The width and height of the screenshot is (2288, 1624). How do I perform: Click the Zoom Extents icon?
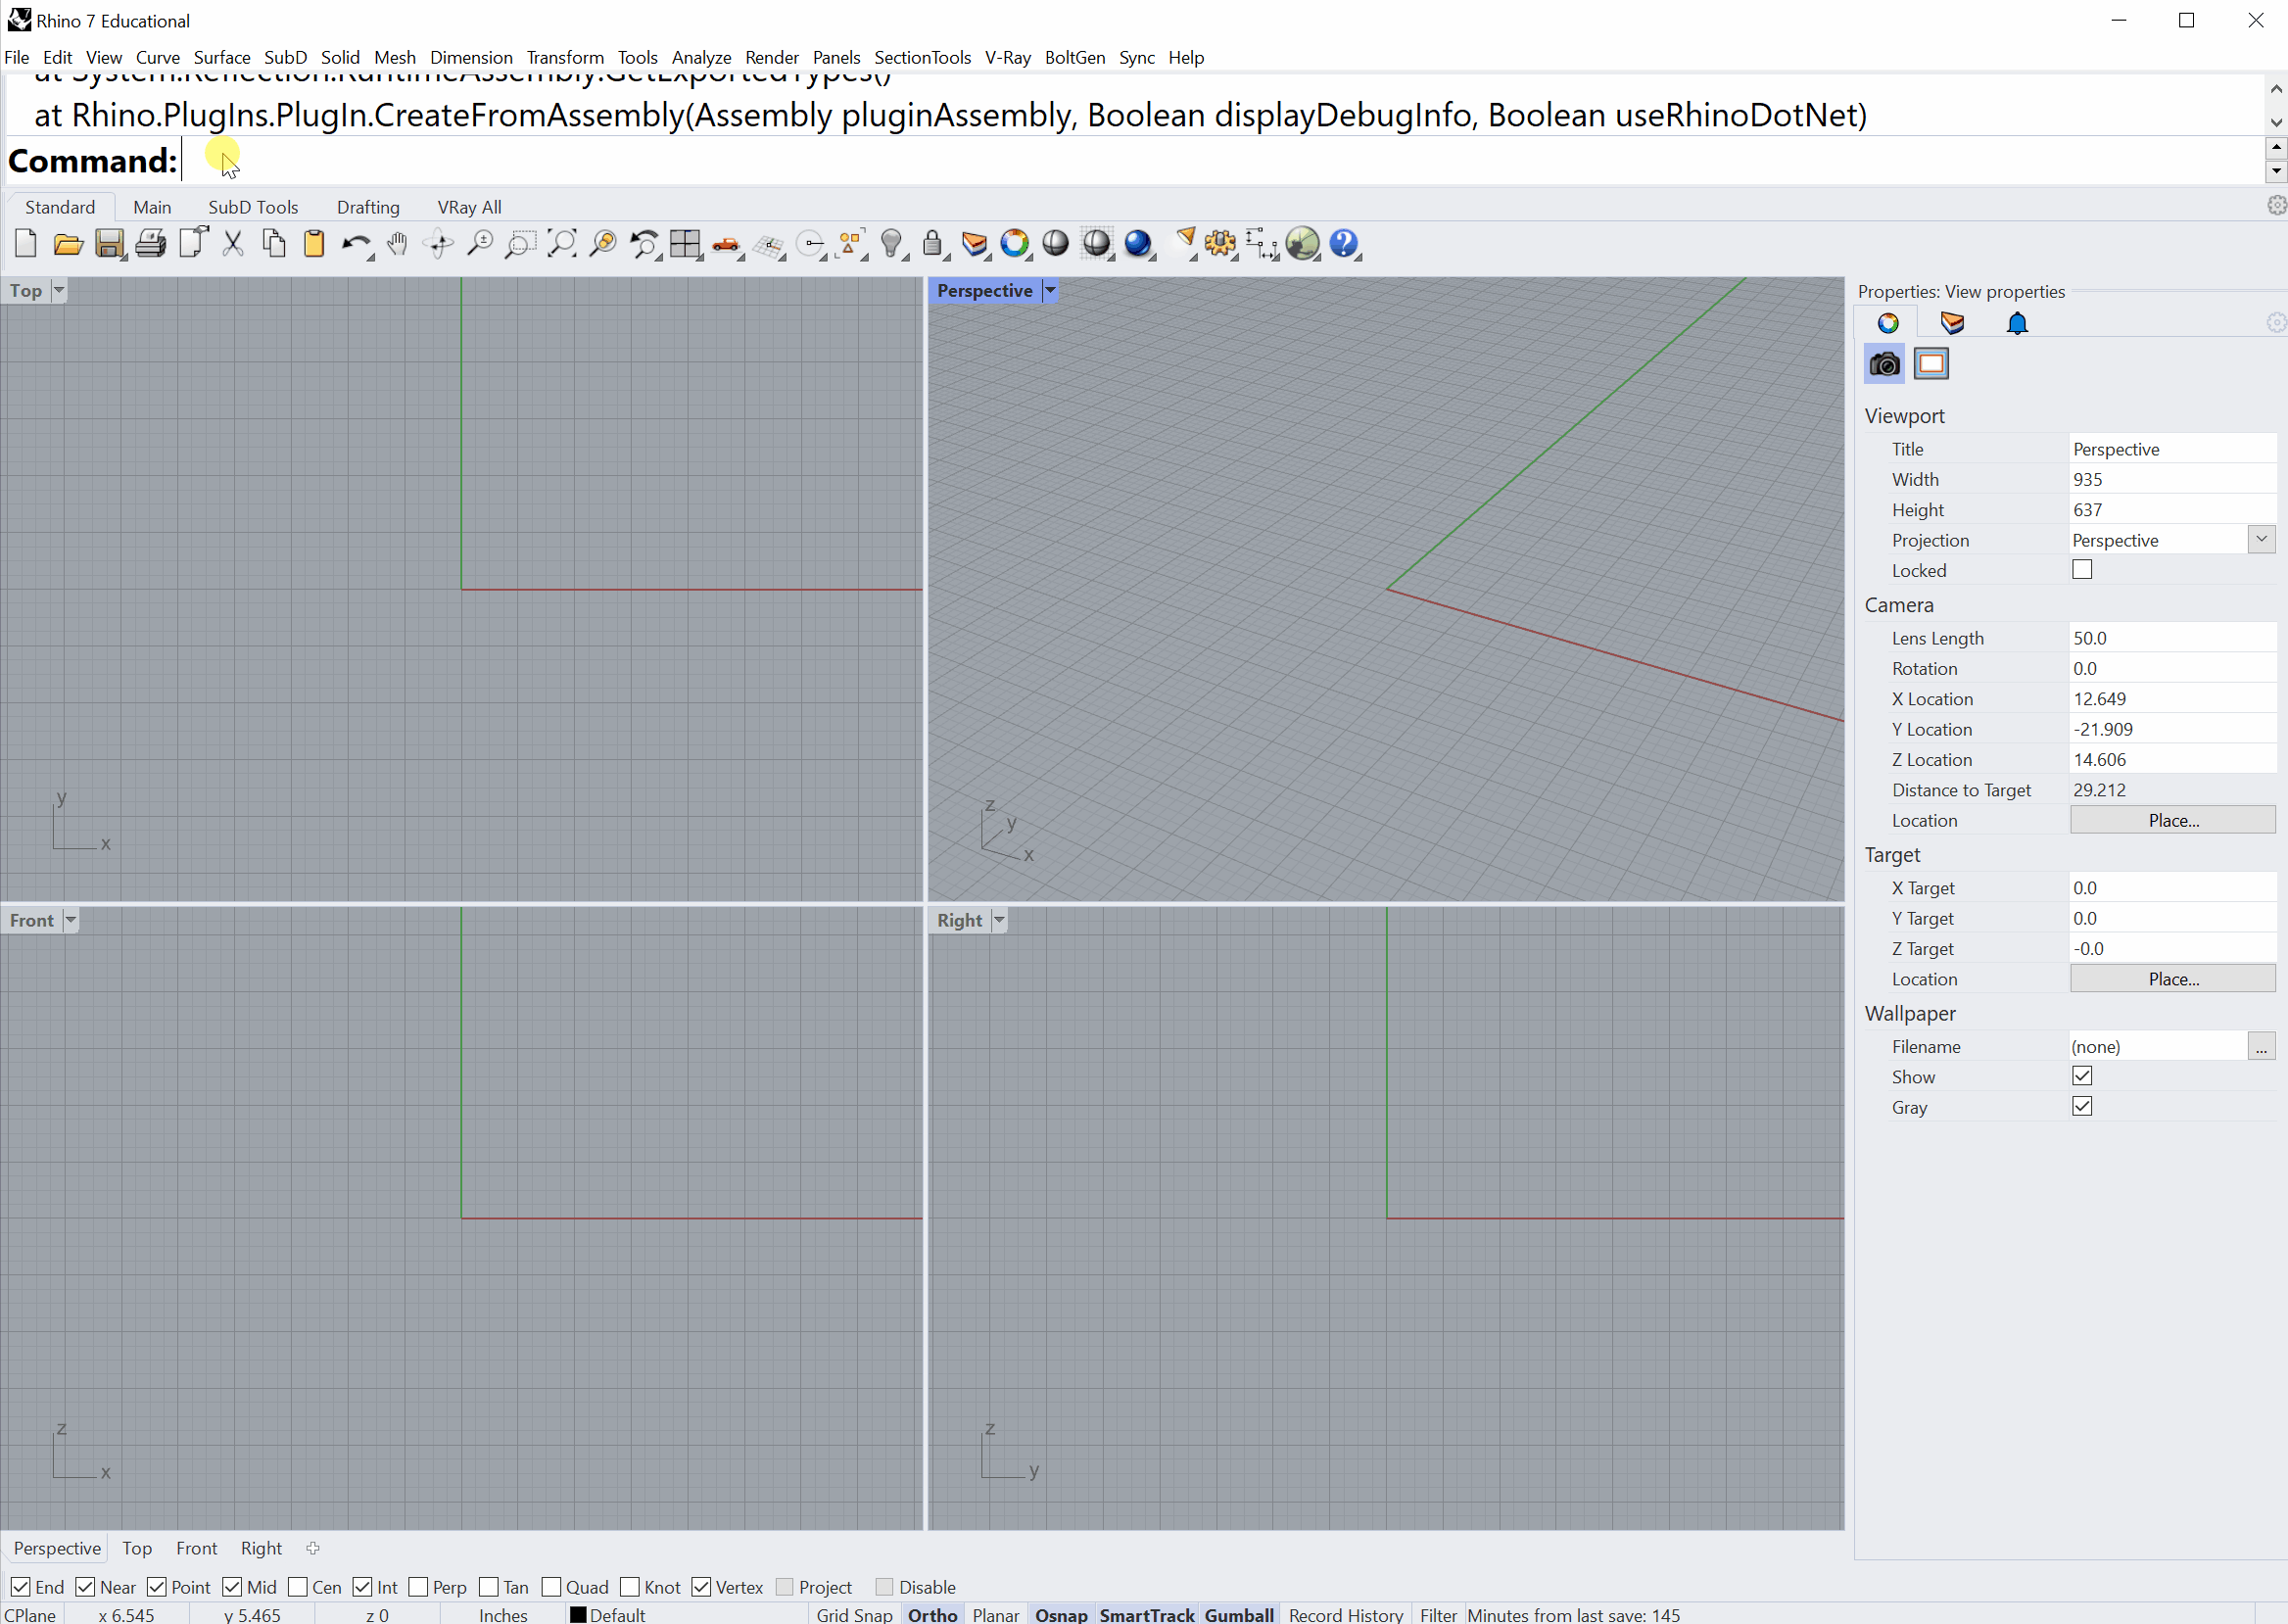[562, 244]
